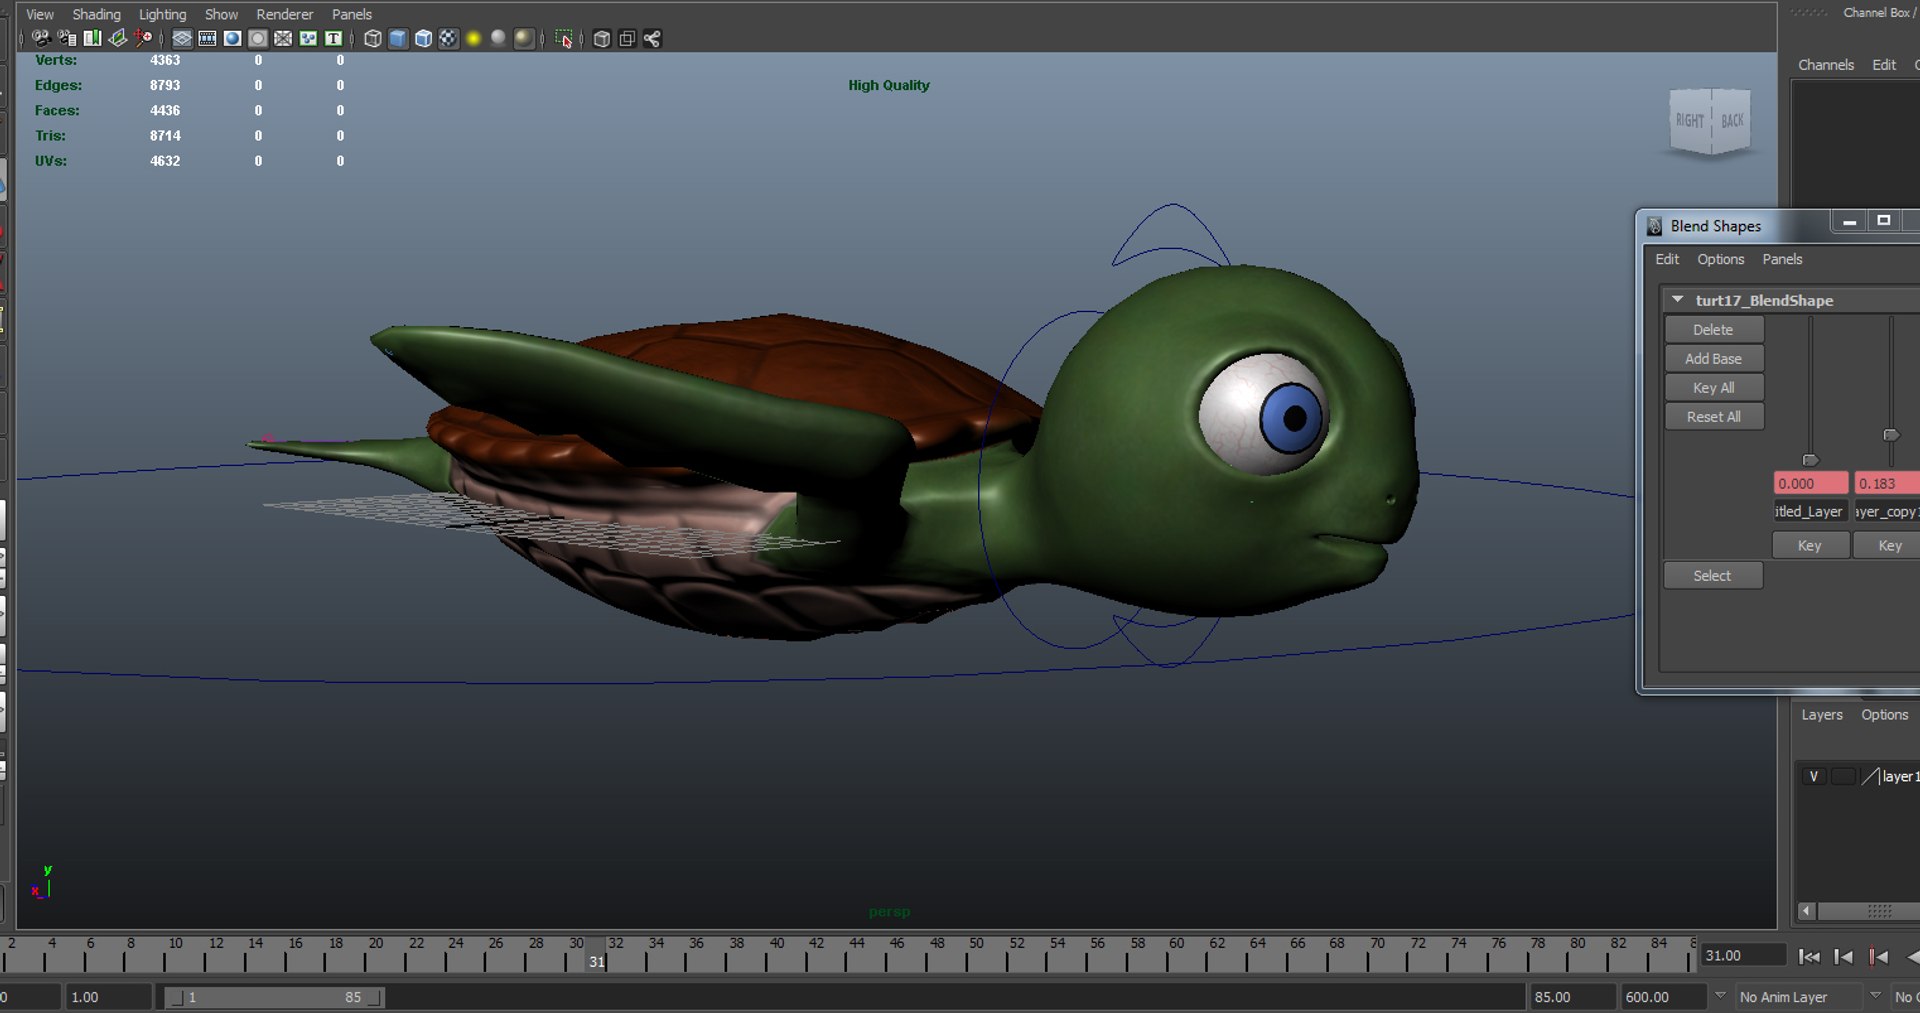
Task: Click the Add Base button
Action: pos(1713,358)
